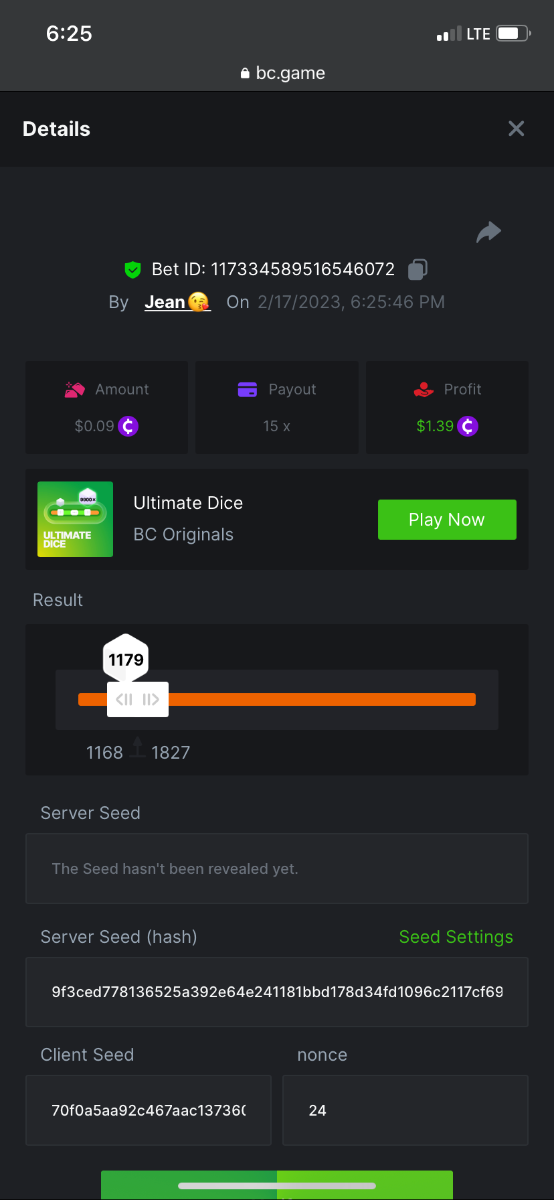Click the purple Payout card icon
The image size is (554, 1200).
click(247, 389)
